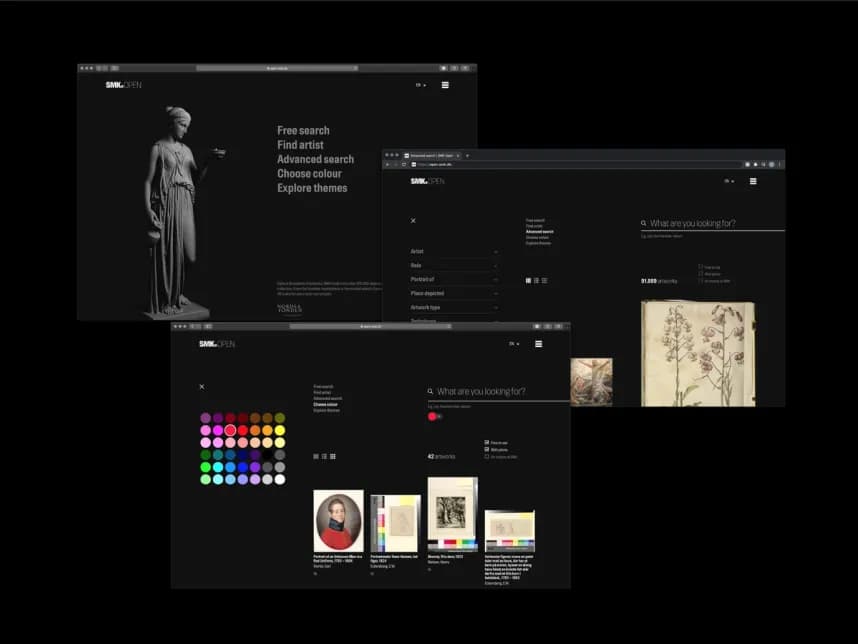Close the colour palette panel with the X icon
This screenshot has width=858, height=644.
202,387
